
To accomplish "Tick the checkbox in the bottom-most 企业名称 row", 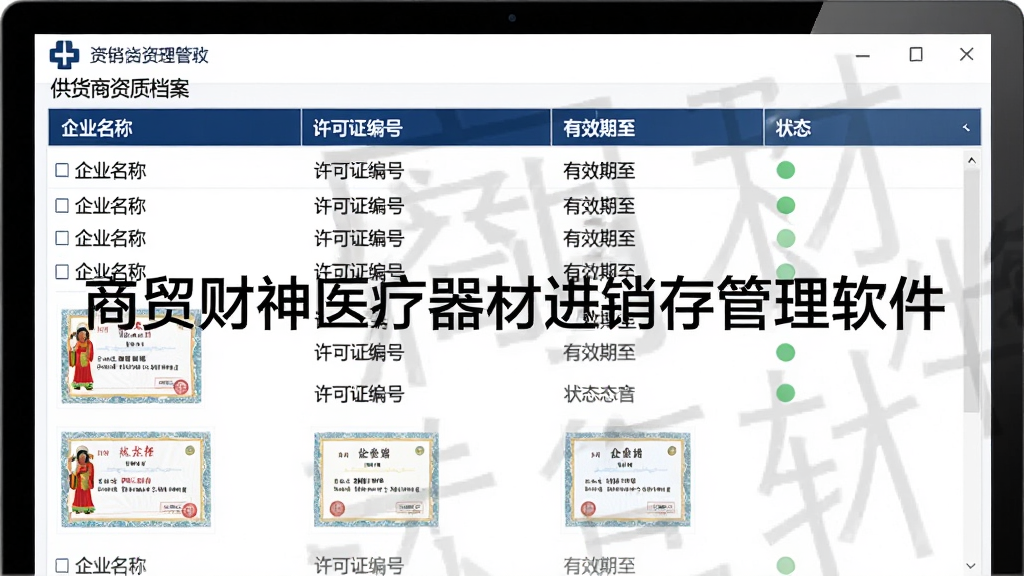I will (62, 566).
